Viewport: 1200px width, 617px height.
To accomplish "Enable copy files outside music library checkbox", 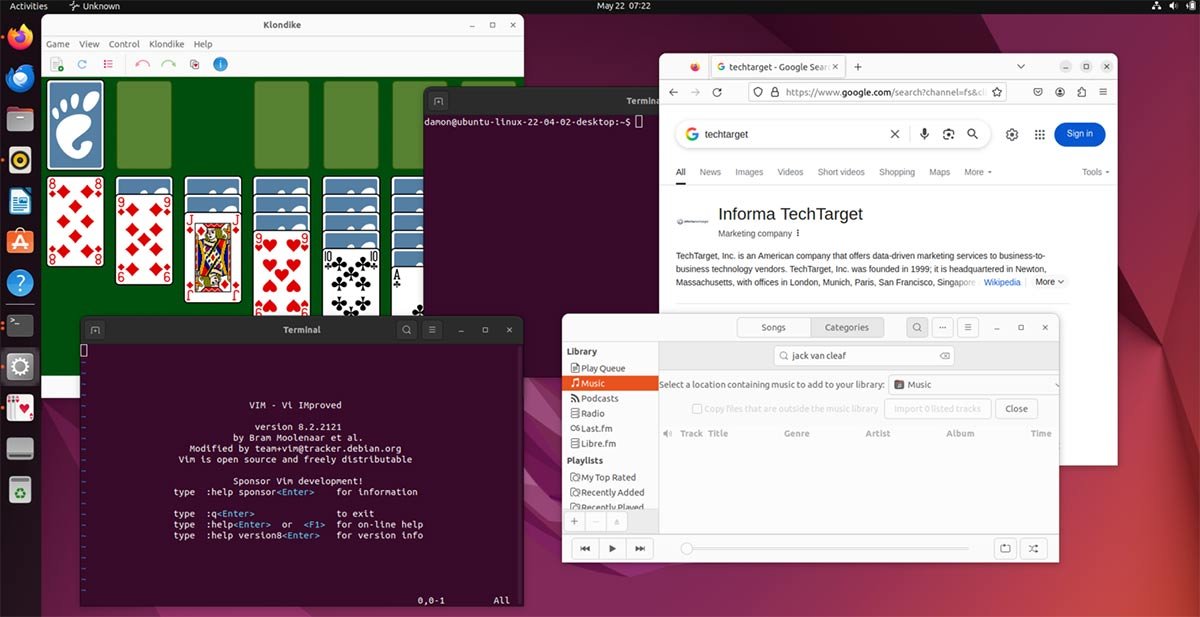I will 697,408.
